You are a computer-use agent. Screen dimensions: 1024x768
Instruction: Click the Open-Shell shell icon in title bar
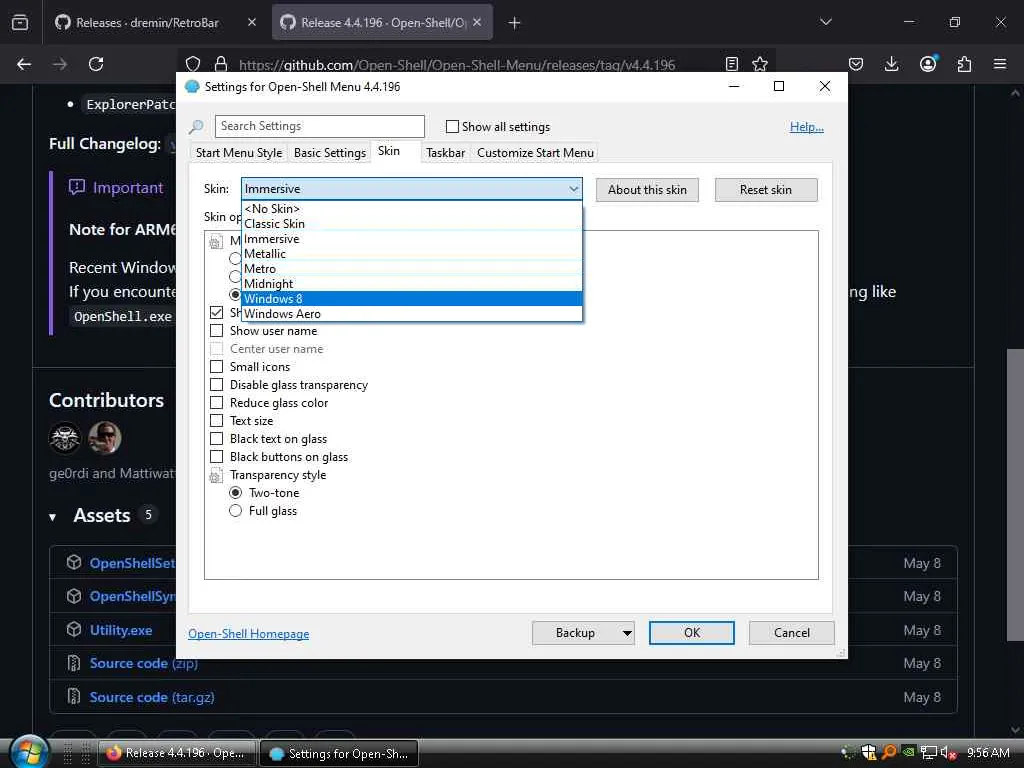tap(192, 86)
